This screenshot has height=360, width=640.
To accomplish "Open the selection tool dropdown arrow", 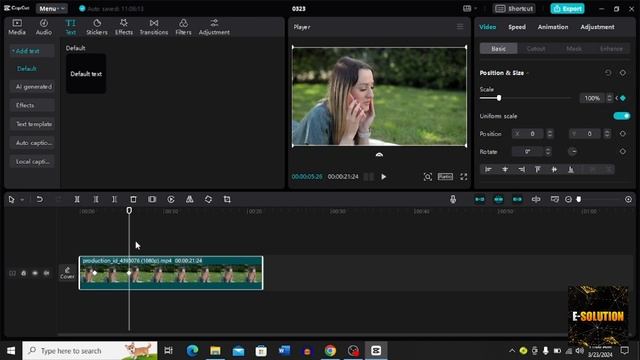I will coord(22,200).
